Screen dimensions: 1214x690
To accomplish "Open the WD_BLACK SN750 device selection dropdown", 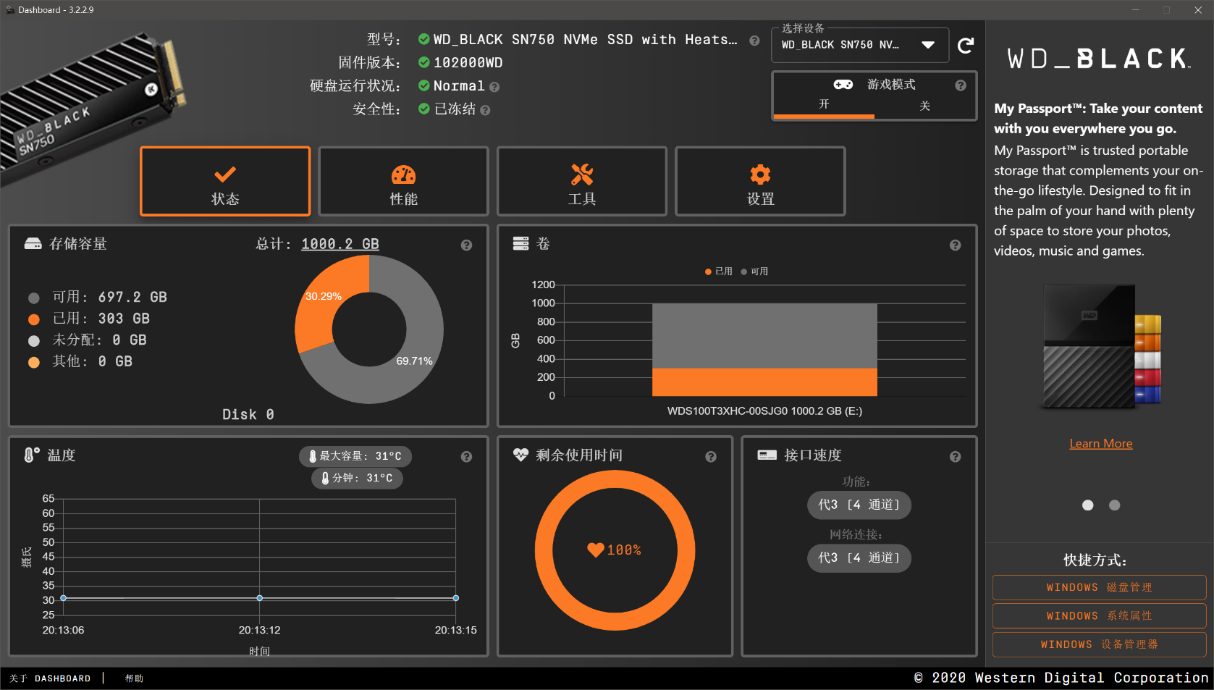I will click(860, 45).
